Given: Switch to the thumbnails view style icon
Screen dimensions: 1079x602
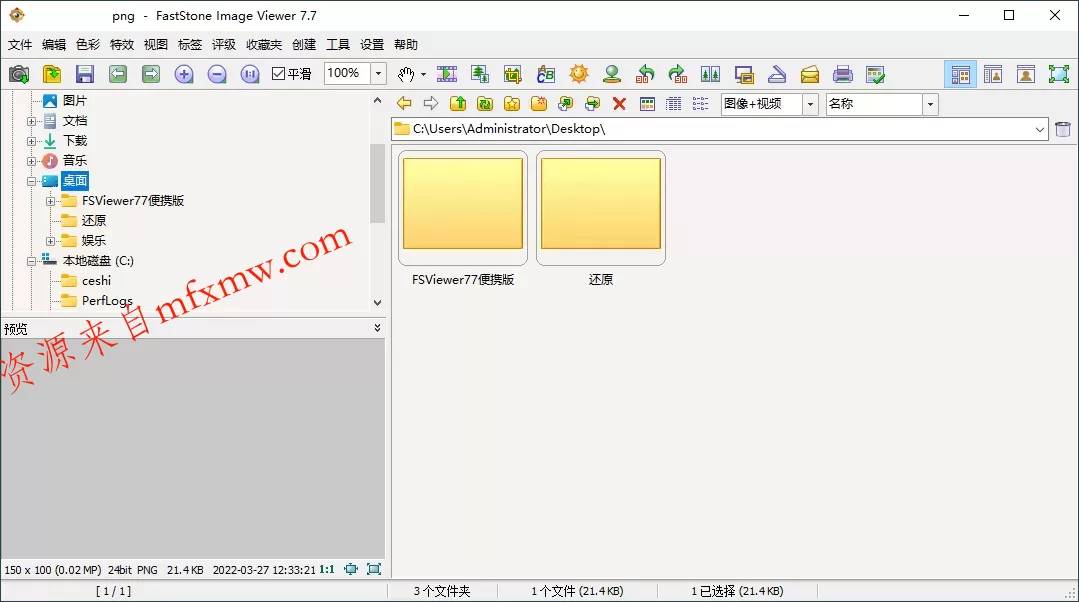Looking at the screenshot, I should [x=647, y=103].
